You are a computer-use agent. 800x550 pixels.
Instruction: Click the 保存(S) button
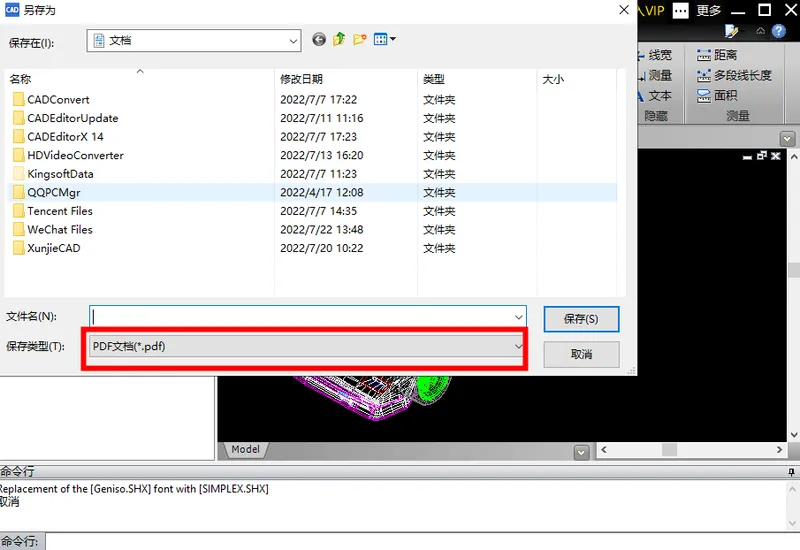pyautogui.click(x=581, y=319)
